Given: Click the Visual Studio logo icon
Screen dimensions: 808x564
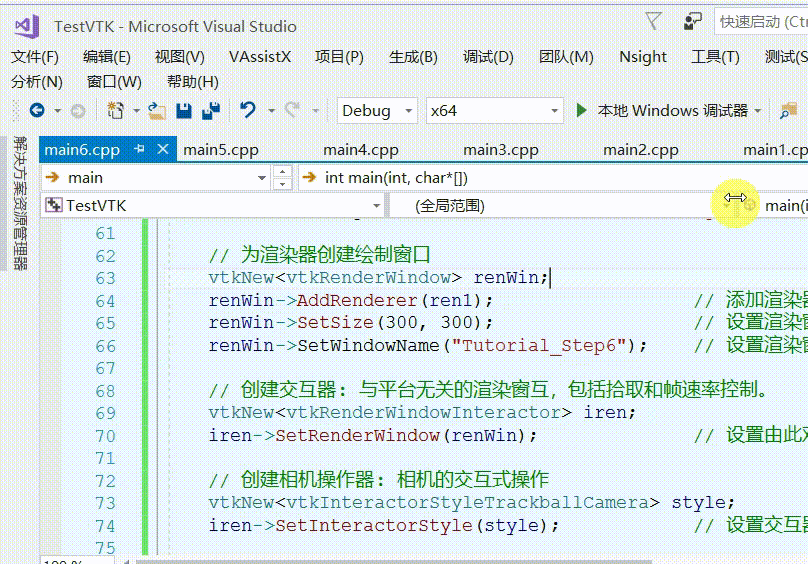Looking at the screenshot, I should click(27, 26).
